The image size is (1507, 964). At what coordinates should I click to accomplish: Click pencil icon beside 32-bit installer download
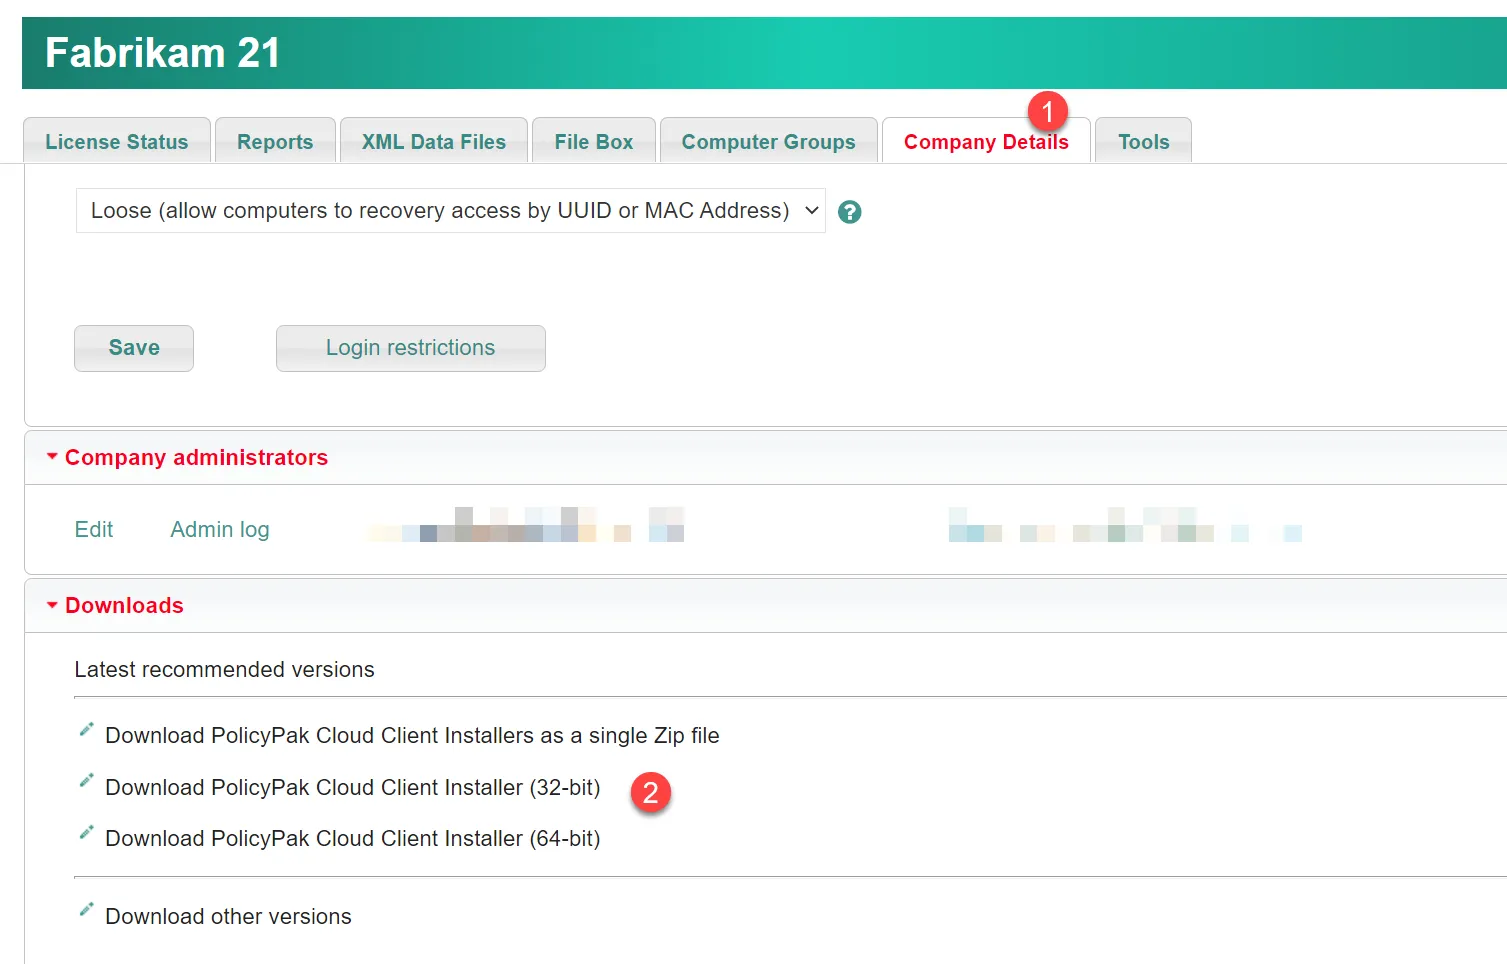tap(87, 781)
